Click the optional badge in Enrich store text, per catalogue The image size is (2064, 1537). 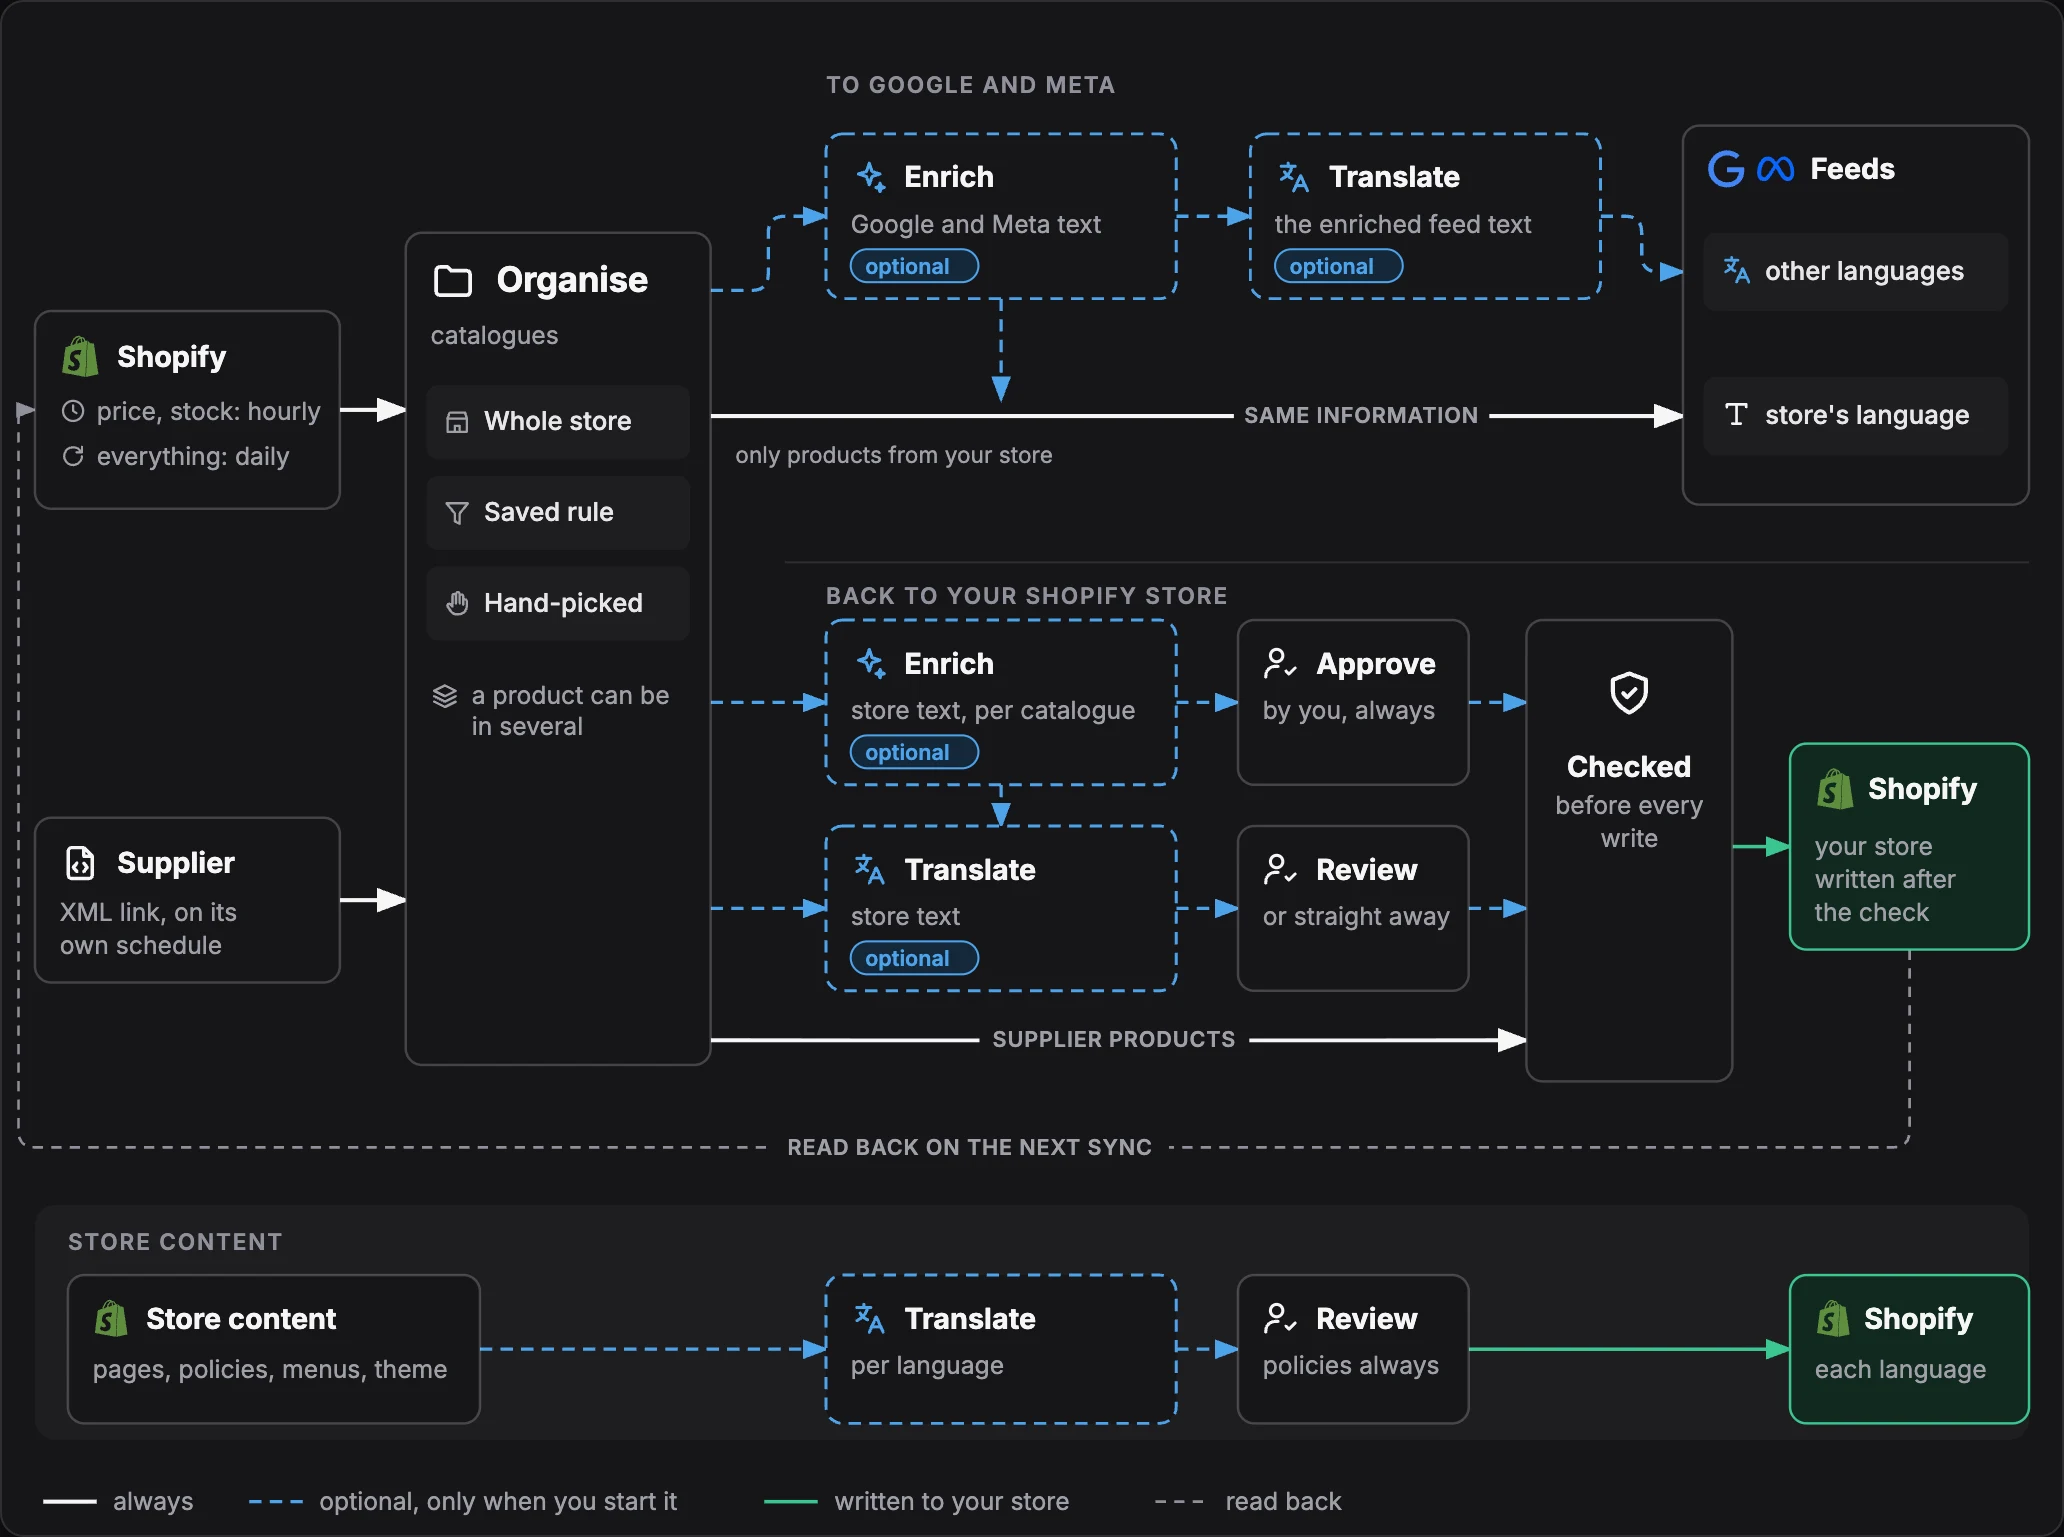click(x=914, y=752)
